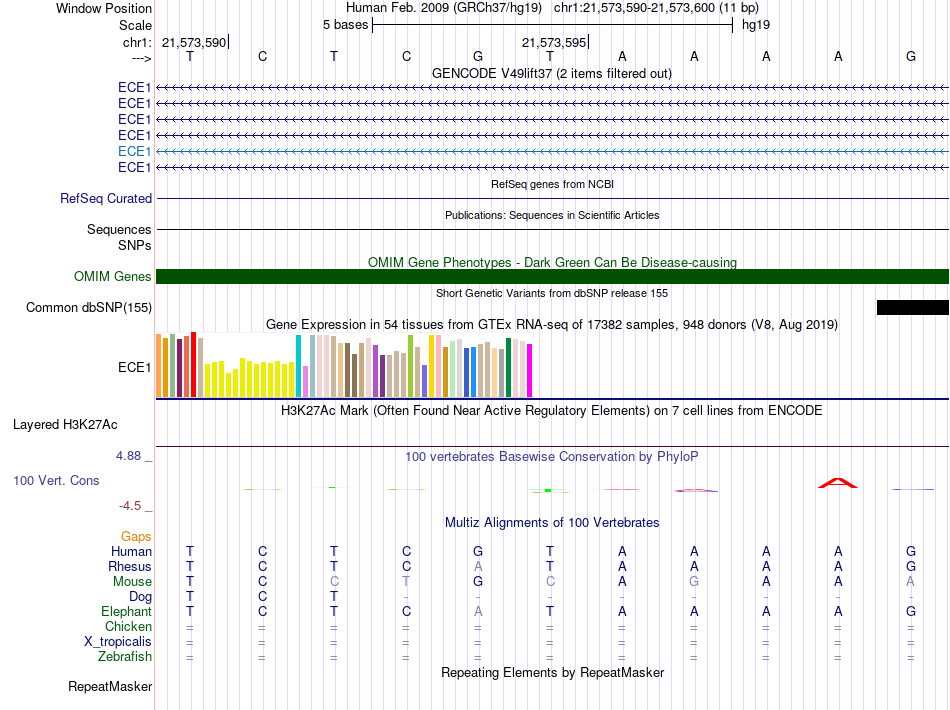Screen dimensions: 950x710
Task: Click the Common dbSNP(155) track label
Action: 89,307
